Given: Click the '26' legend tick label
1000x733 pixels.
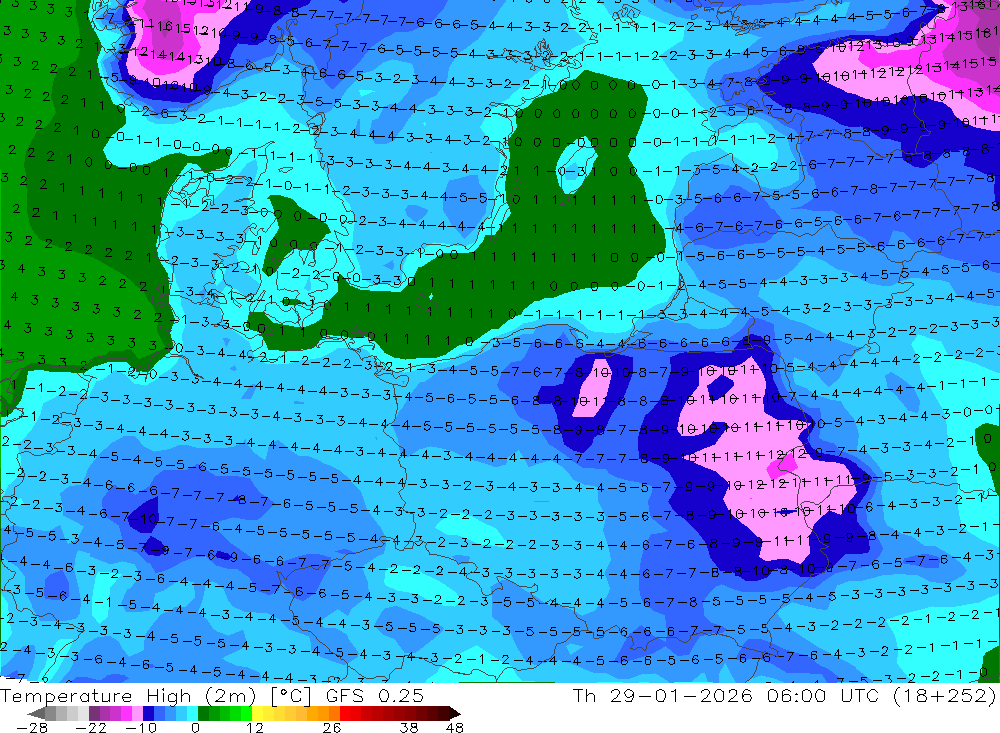Looking at the screenshot, I should [x=331, y=727].
